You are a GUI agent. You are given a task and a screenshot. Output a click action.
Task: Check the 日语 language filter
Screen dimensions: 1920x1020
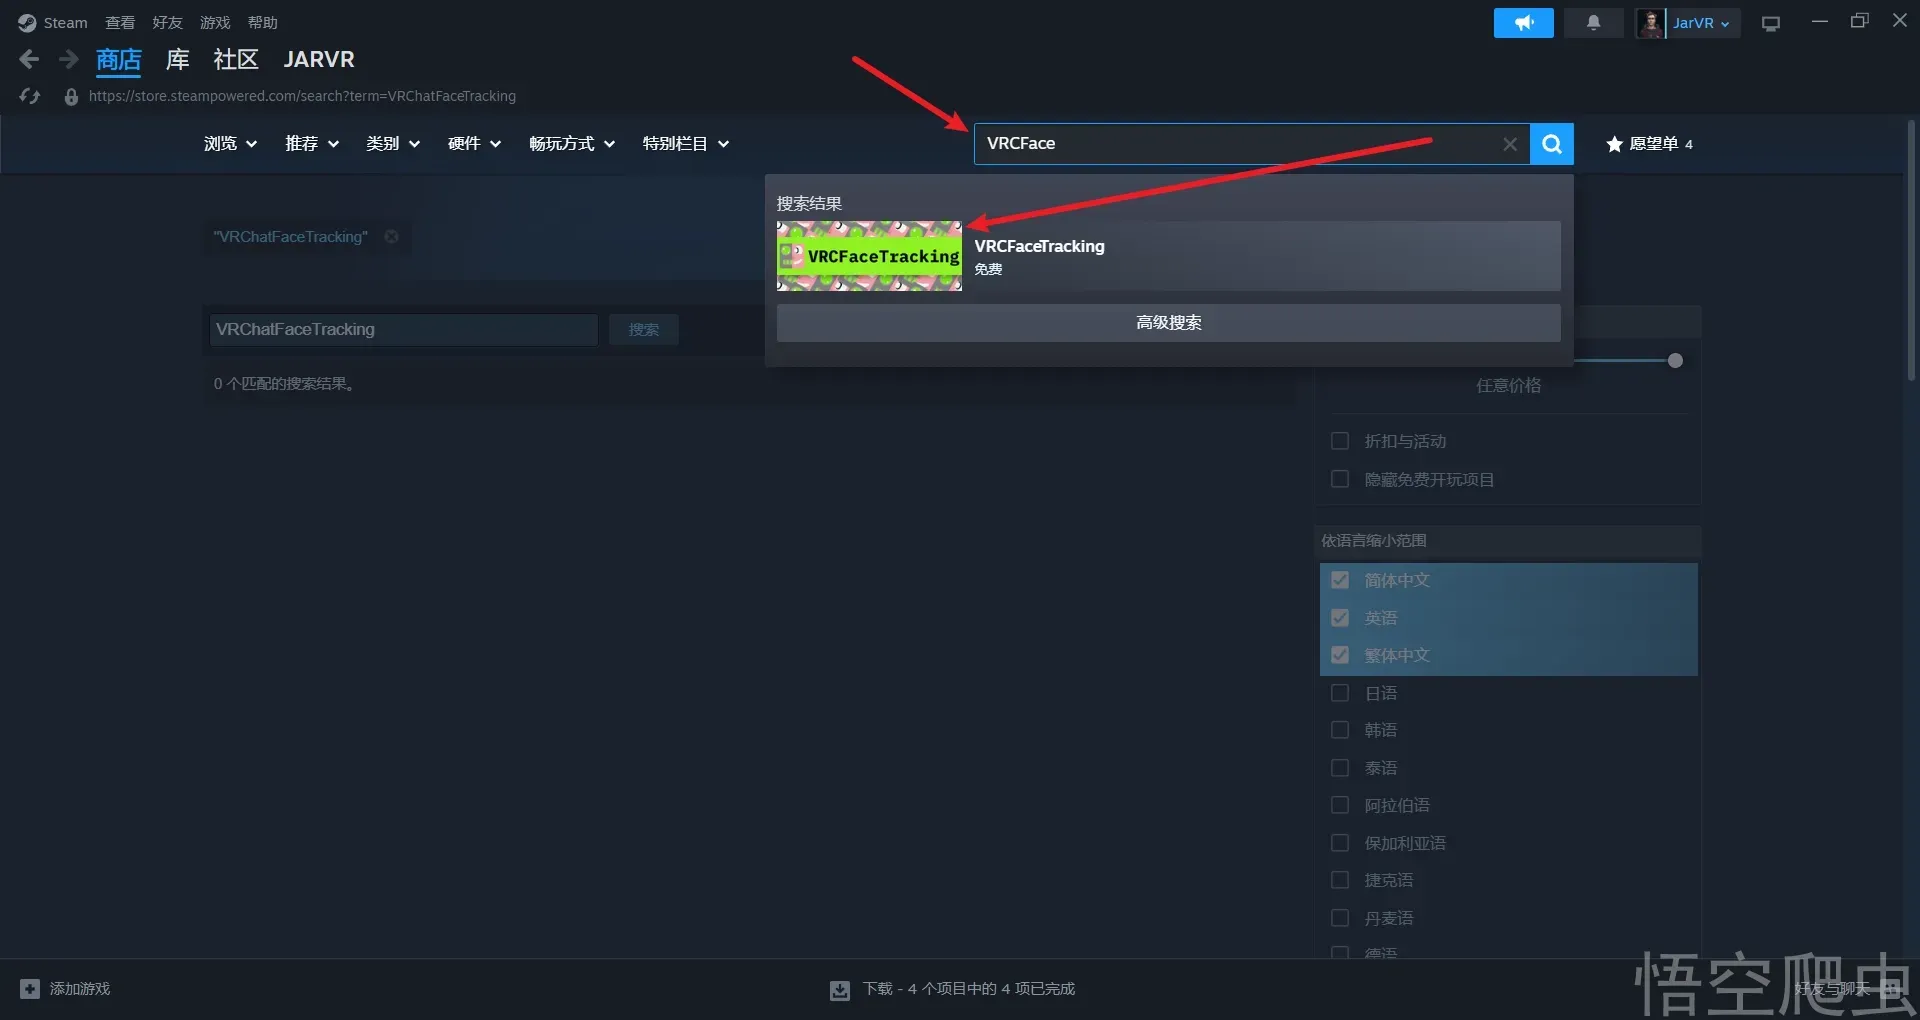(x=1340, y=693)
